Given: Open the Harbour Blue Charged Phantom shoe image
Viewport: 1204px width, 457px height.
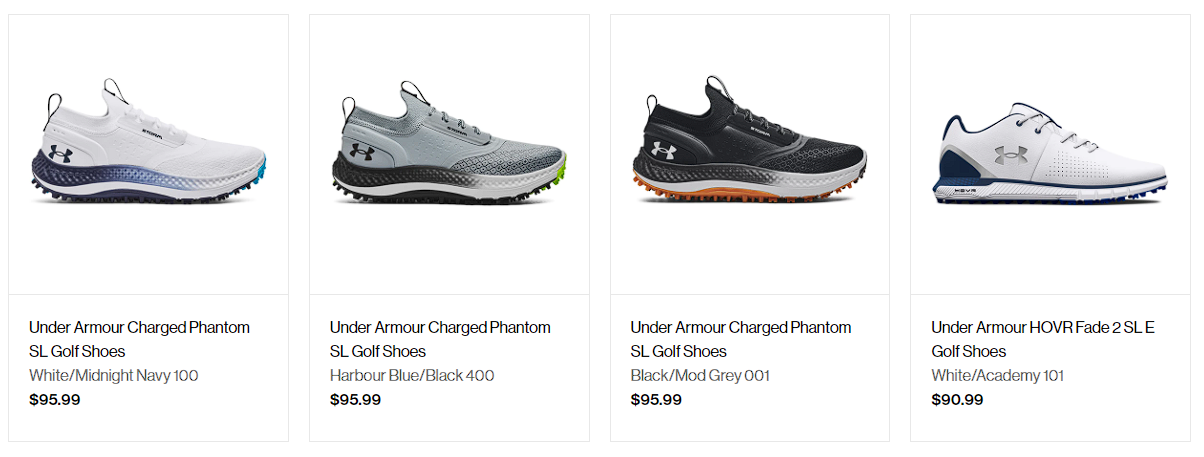Looking at the screenshot, I should click(x=449, y=141).
